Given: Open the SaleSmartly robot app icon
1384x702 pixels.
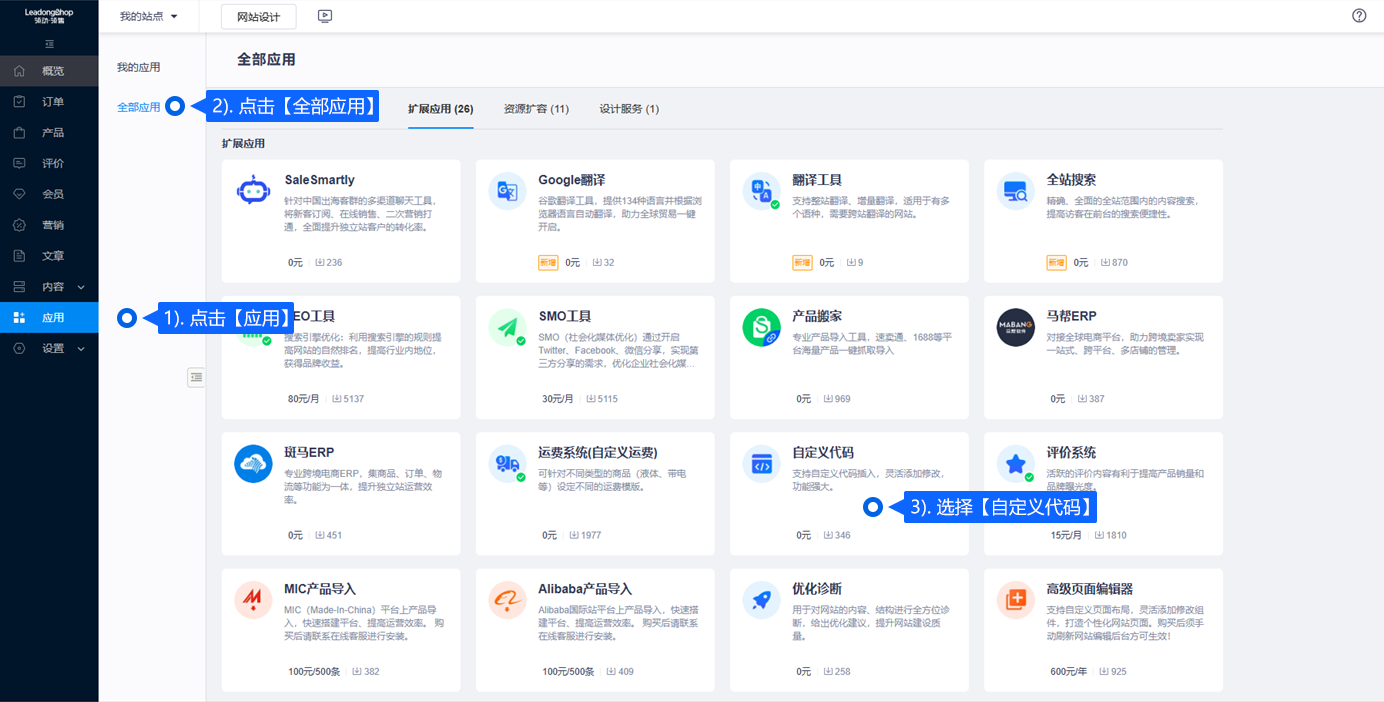Looking at the screenshot, I should click(254, 191).
